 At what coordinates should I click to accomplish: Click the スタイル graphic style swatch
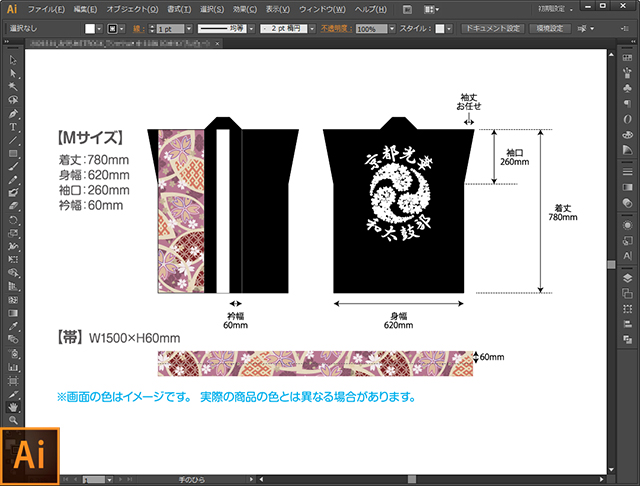click(x=440, y=29)
